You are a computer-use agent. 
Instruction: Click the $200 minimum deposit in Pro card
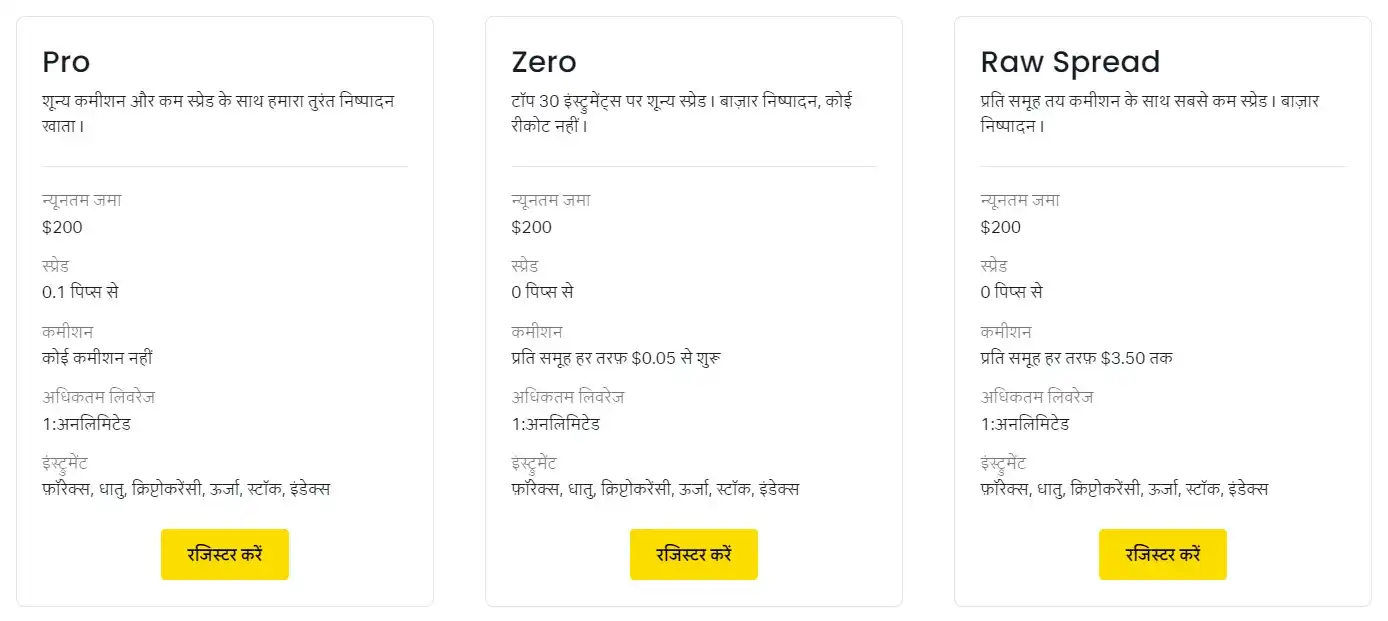(x=62, y=227)
